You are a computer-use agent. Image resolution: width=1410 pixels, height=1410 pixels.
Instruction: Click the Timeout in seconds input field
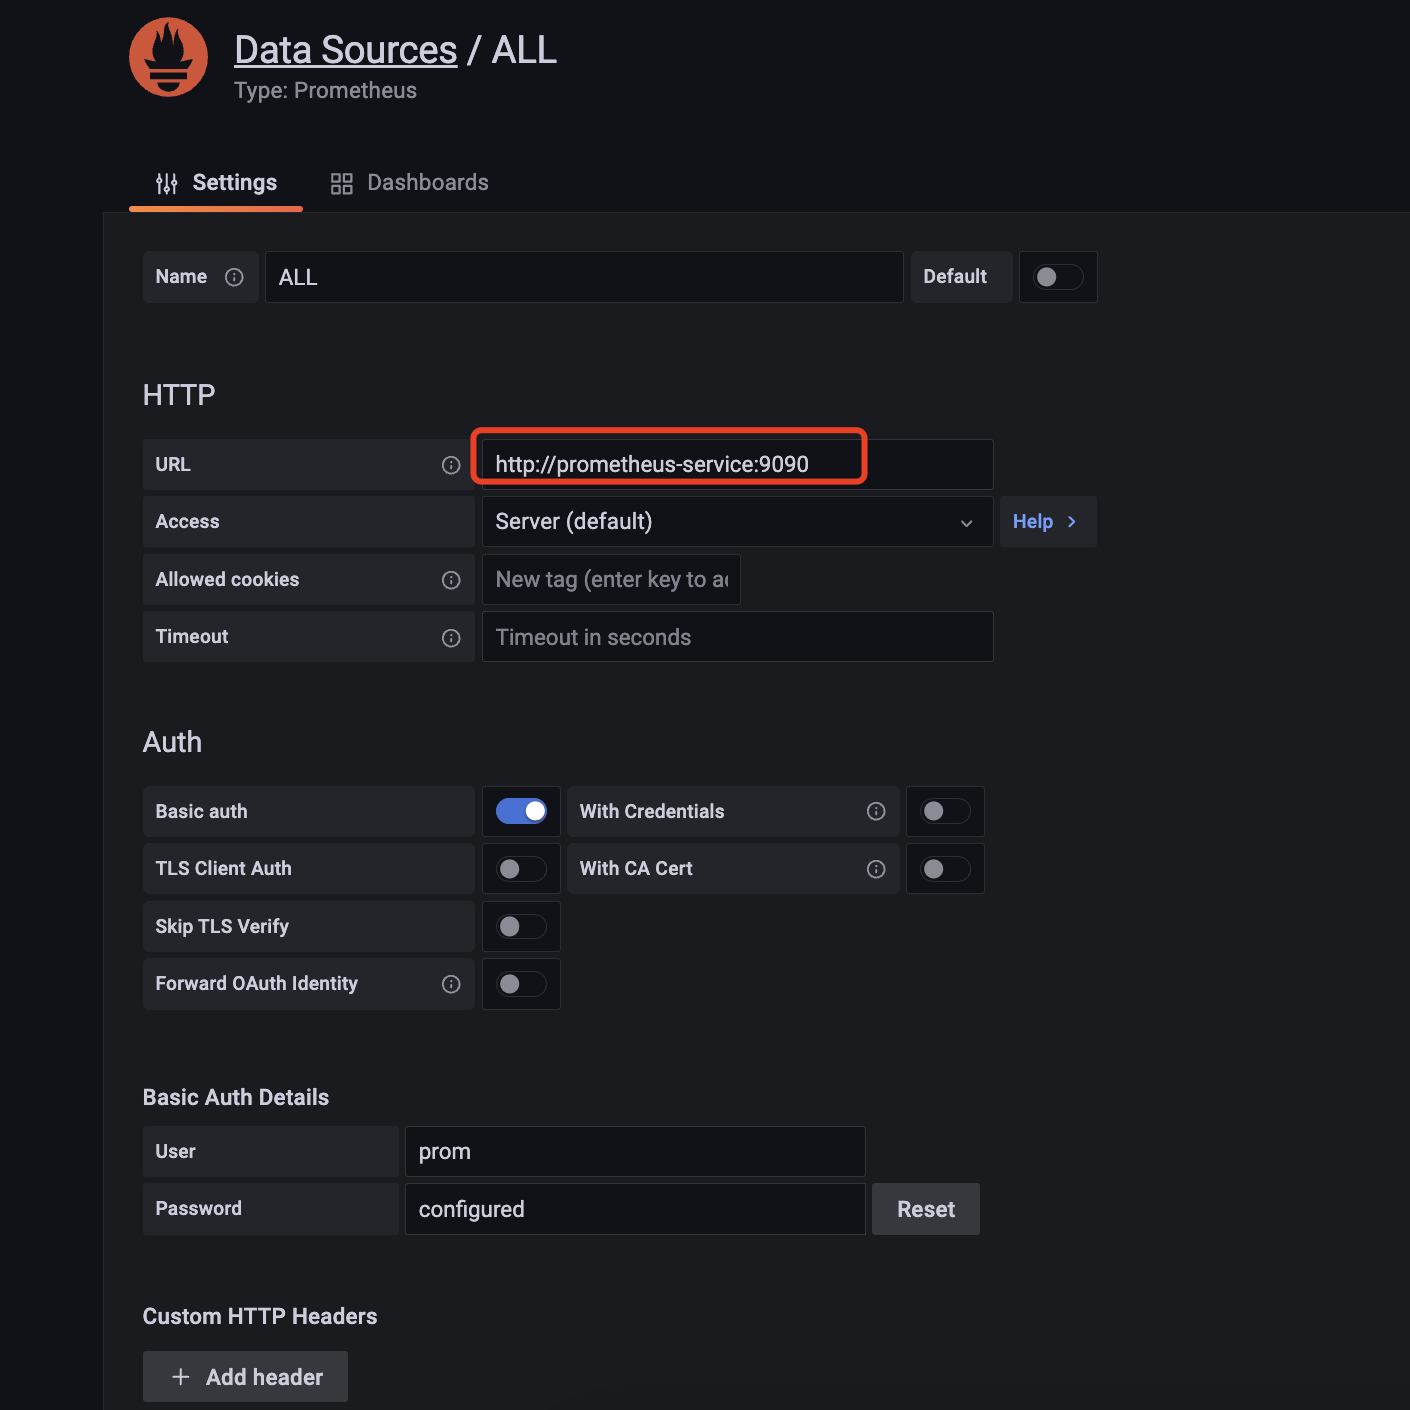[737, 637]
